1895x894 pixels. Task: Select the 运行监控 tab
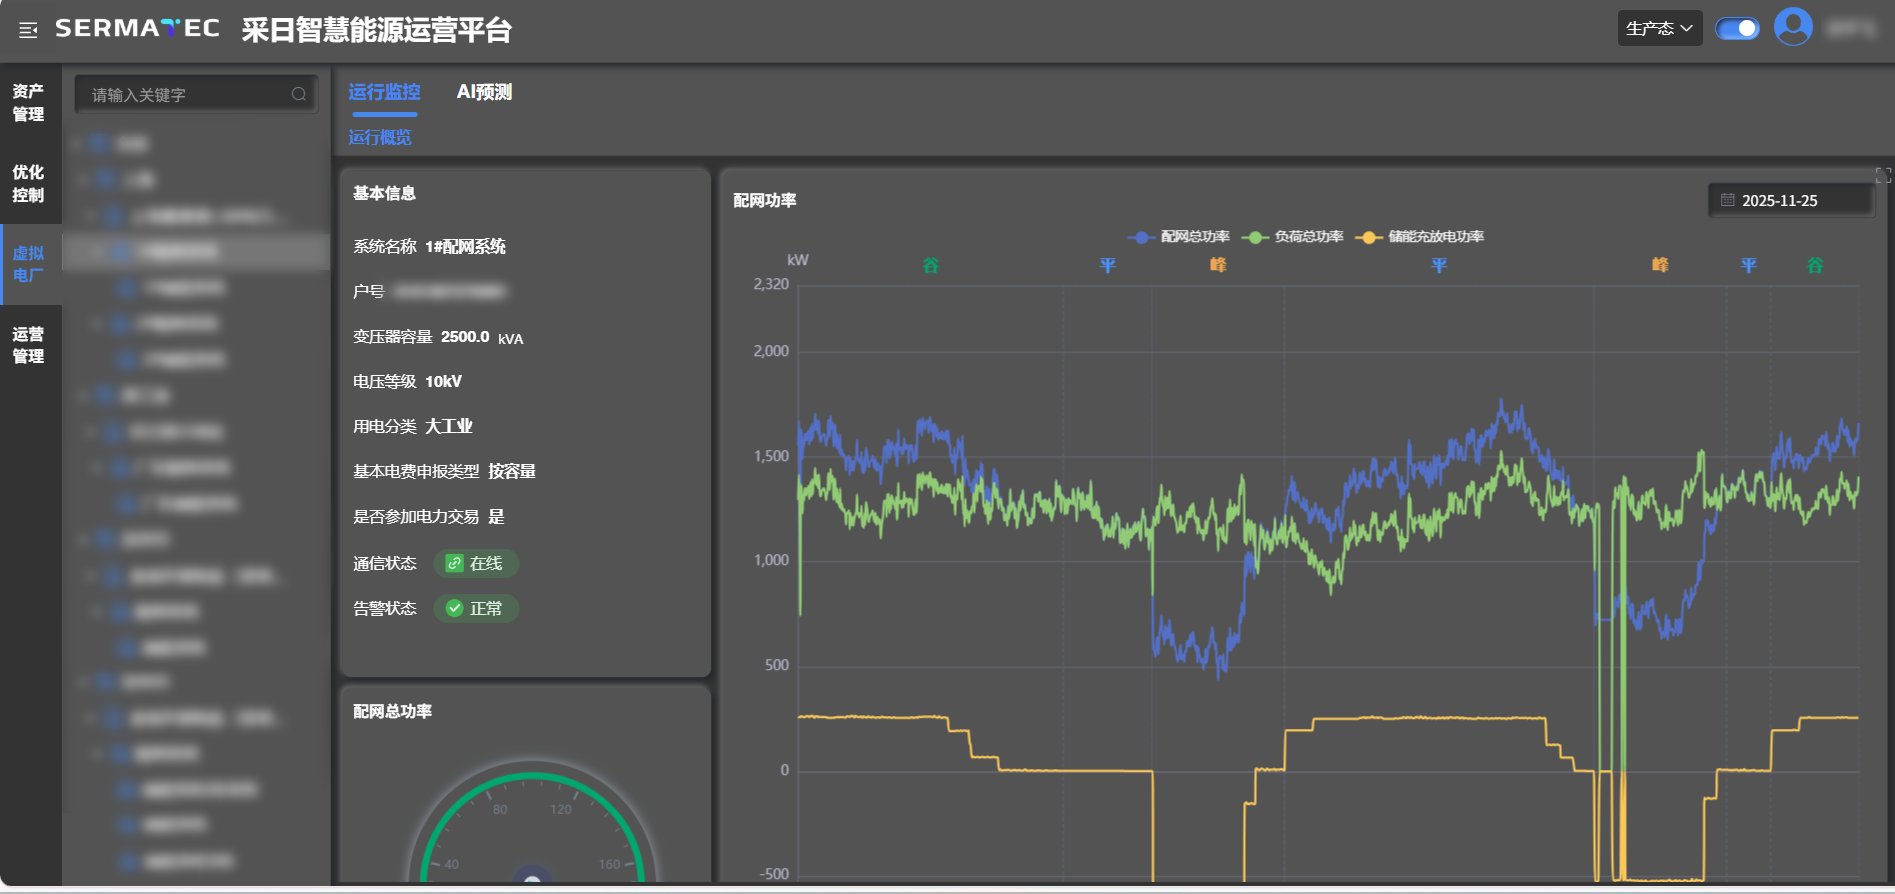pyautogui.click(x=384, y=92)
